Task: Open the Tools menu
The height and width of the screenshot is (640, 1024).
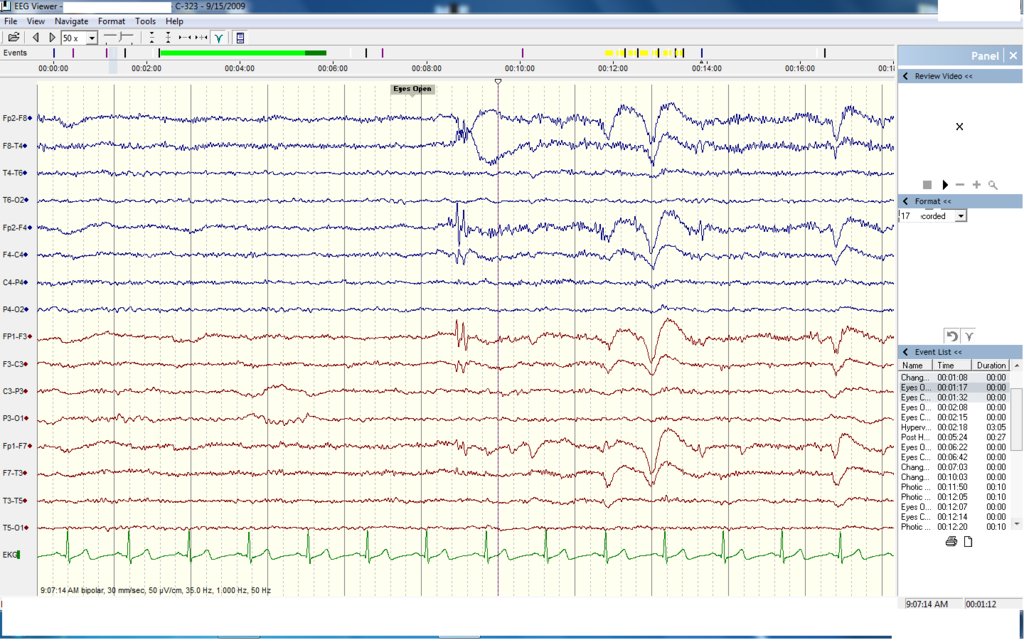Action: tap(145, 21)
